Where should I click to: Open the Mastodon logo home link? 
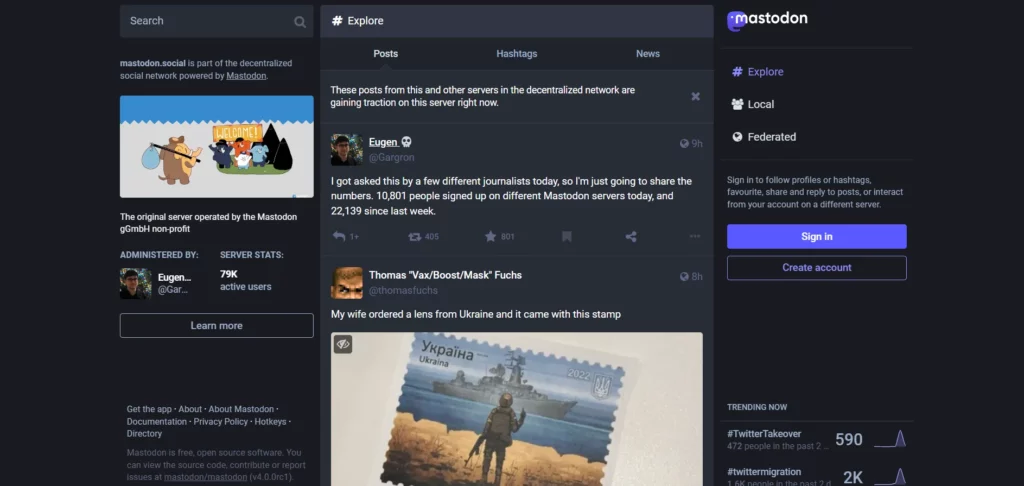pos(767,20)
